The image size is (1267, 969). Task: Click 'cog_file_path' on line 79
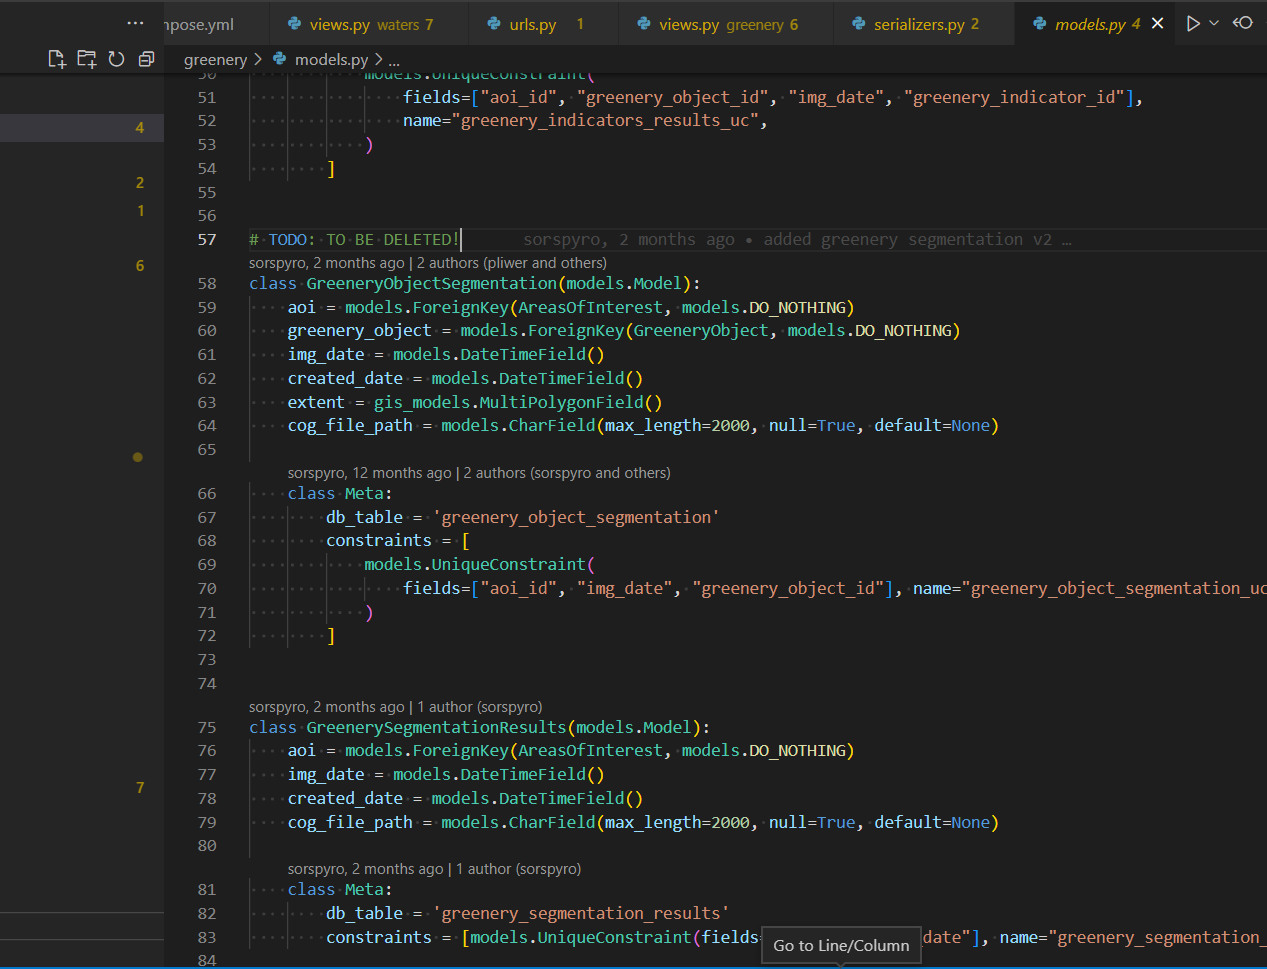(350, 822)
